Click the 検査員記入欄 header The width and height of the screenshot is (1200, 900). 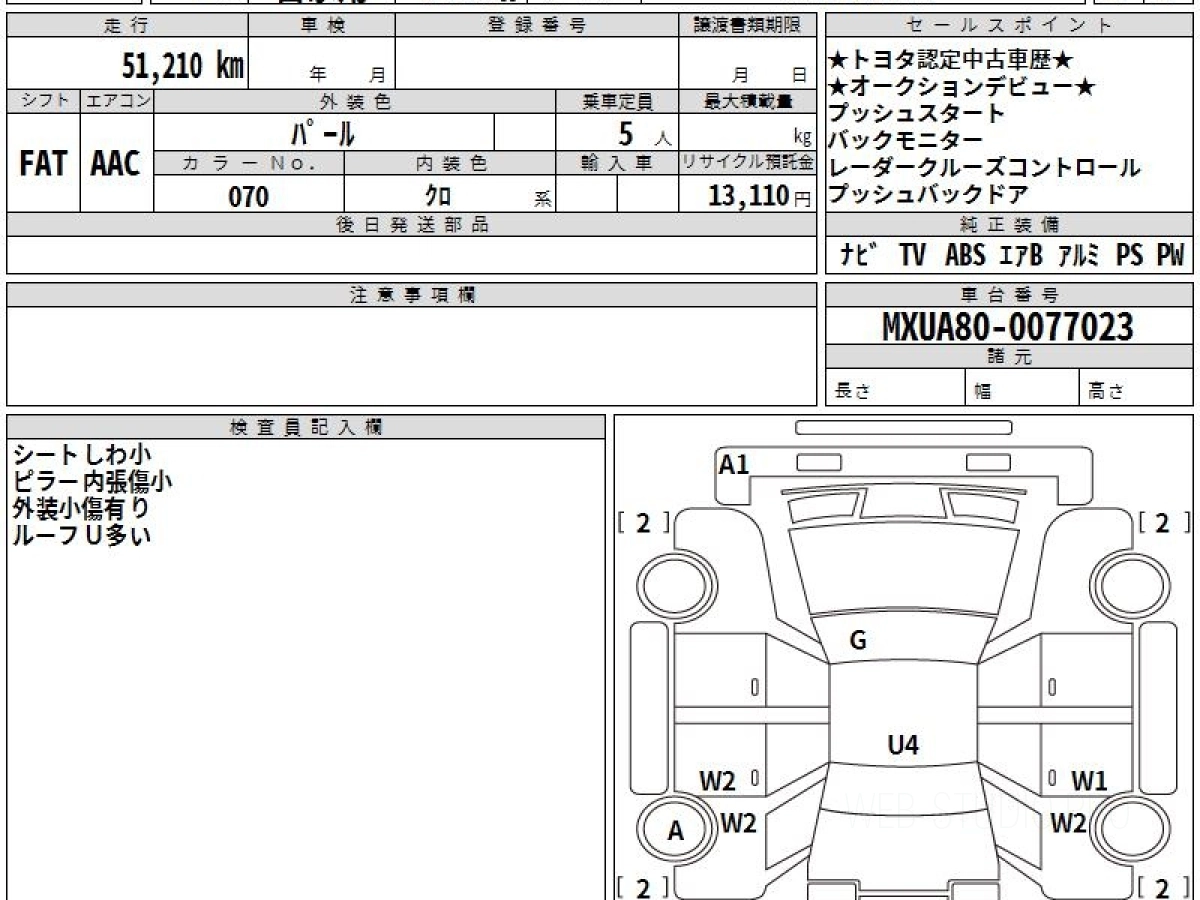click(306, 426)
